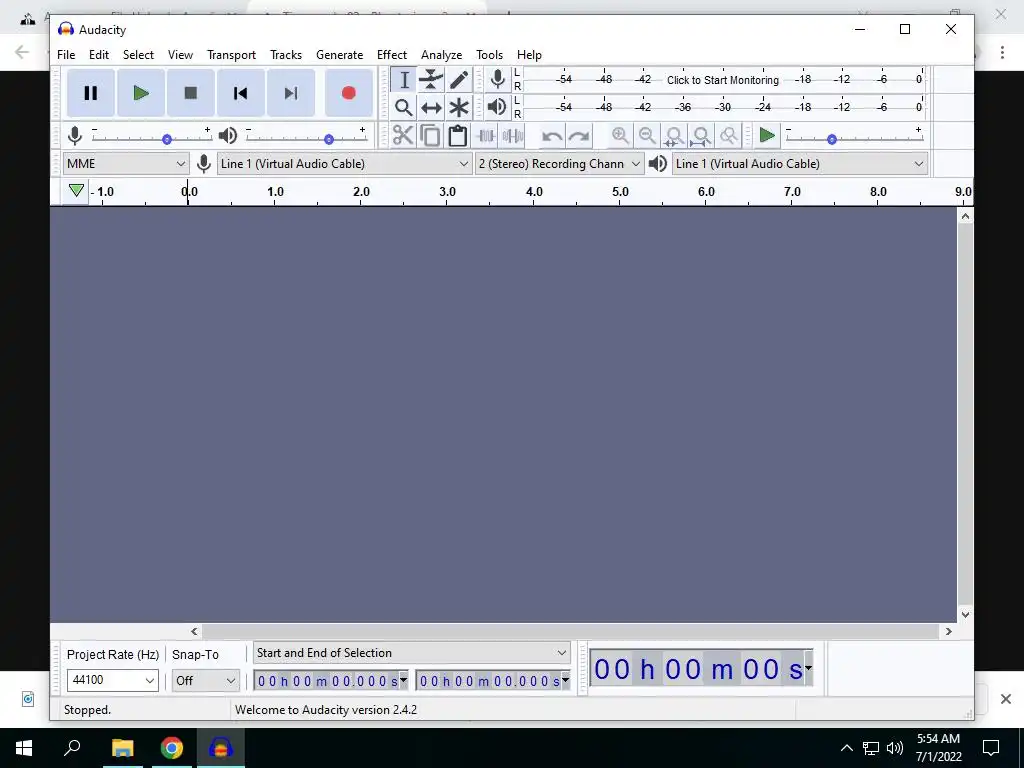Open the recording device Line 1 dropdown

(x=344, y=164)
